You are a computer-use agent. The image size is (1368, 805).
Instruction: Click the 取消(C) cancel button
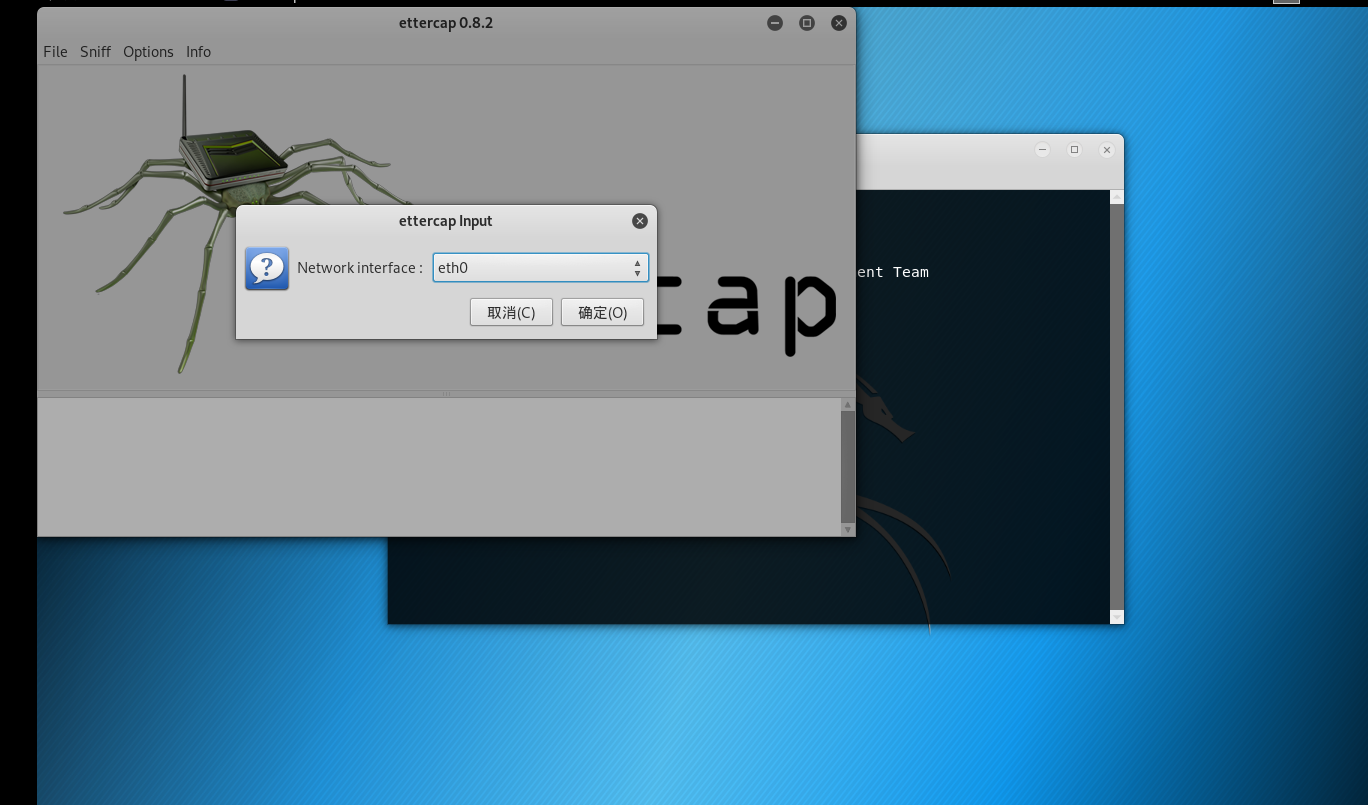511,312
